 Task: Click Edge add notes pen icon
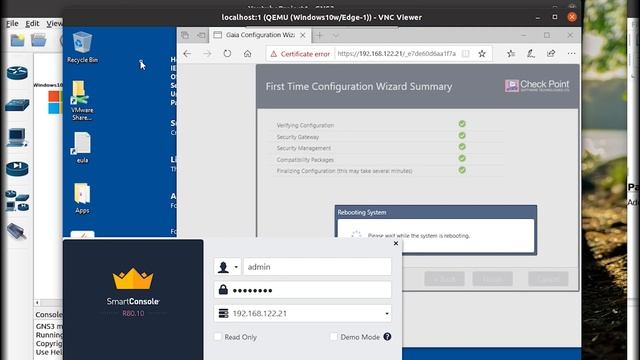(531, 53)
